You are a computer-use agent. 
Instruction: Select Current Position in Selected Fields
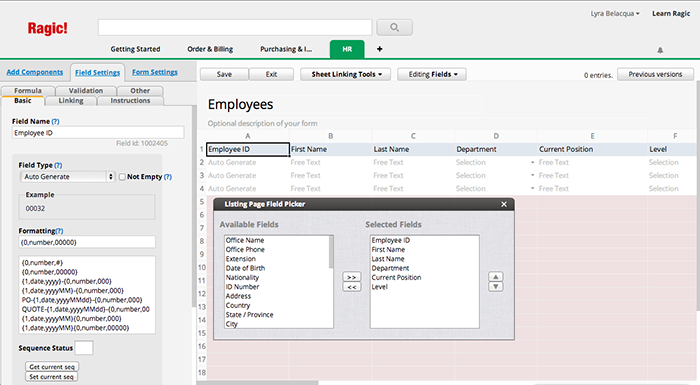tap(396, 277)
